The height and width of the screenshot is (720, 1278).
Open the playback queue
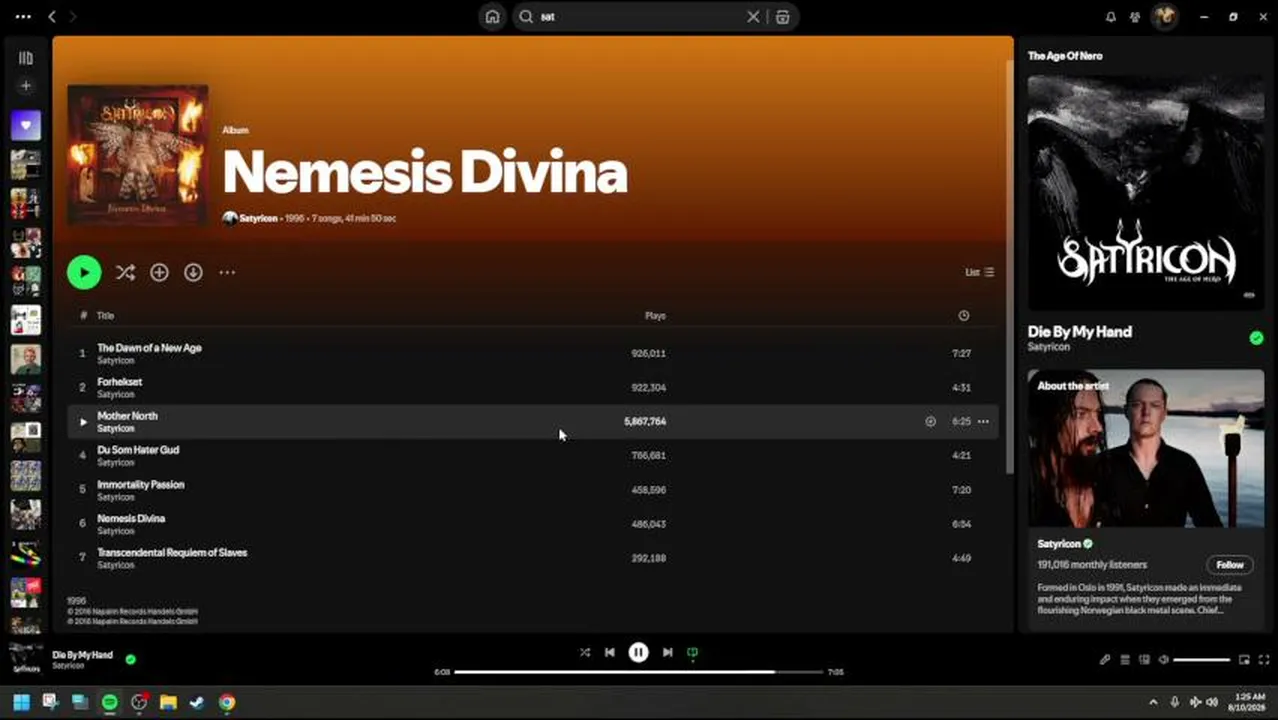[x=1125, y=660]
